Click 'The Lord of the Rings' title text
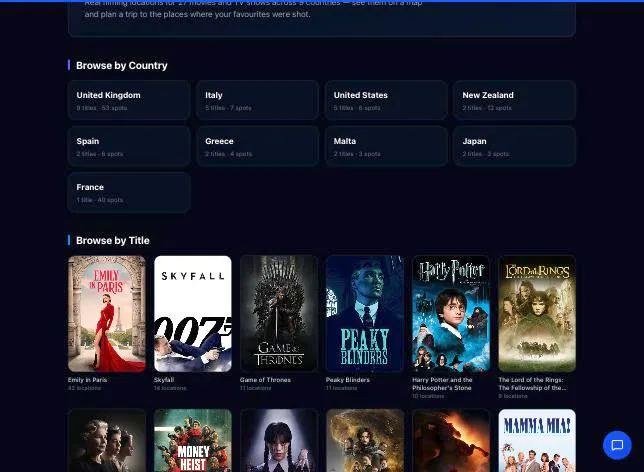 click(x=532, y=384)
